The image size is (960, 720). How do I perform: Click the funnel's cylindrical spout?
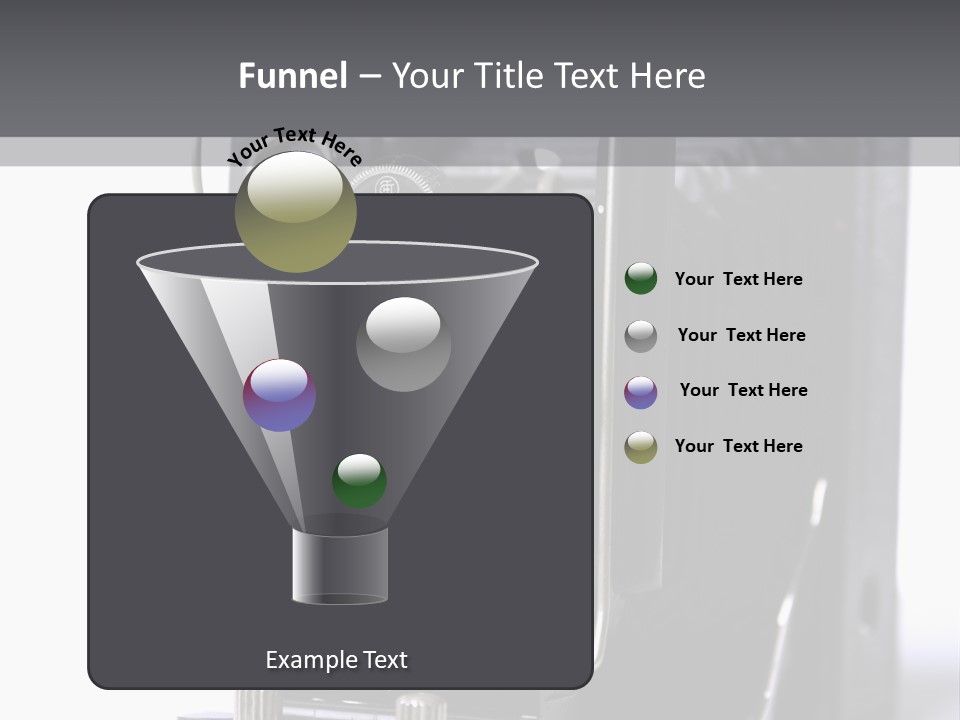(340, 567)
